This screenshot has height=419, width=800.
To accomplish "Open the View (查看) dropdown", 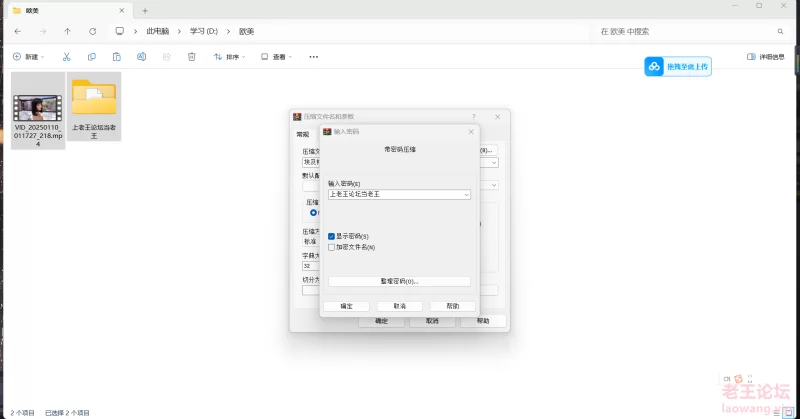I will click(x=276, y=57).
